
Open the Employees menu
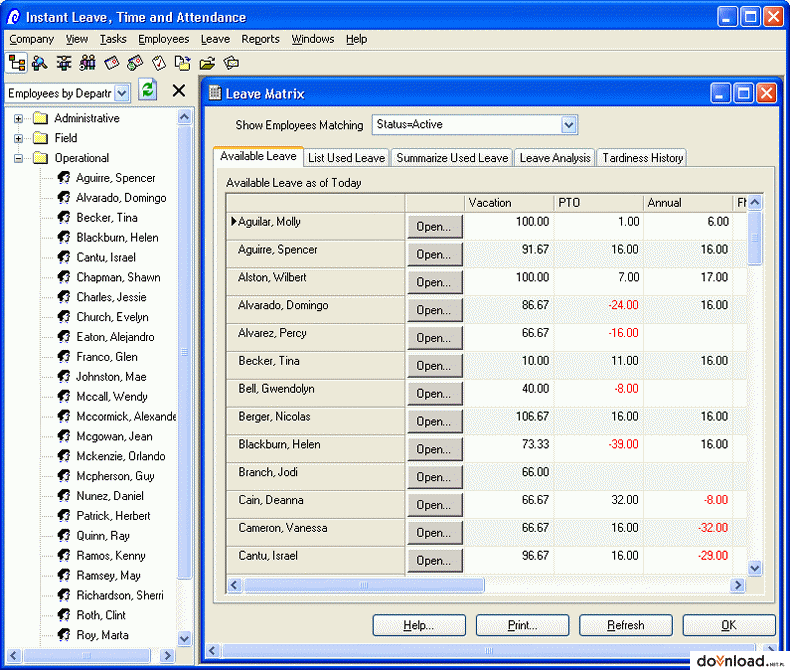point(164,39)
